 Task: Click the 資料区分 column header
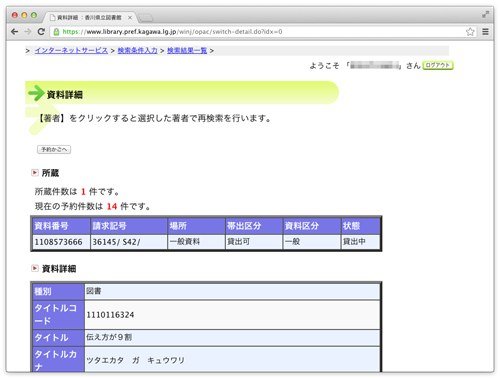click(x=312, y=226)
